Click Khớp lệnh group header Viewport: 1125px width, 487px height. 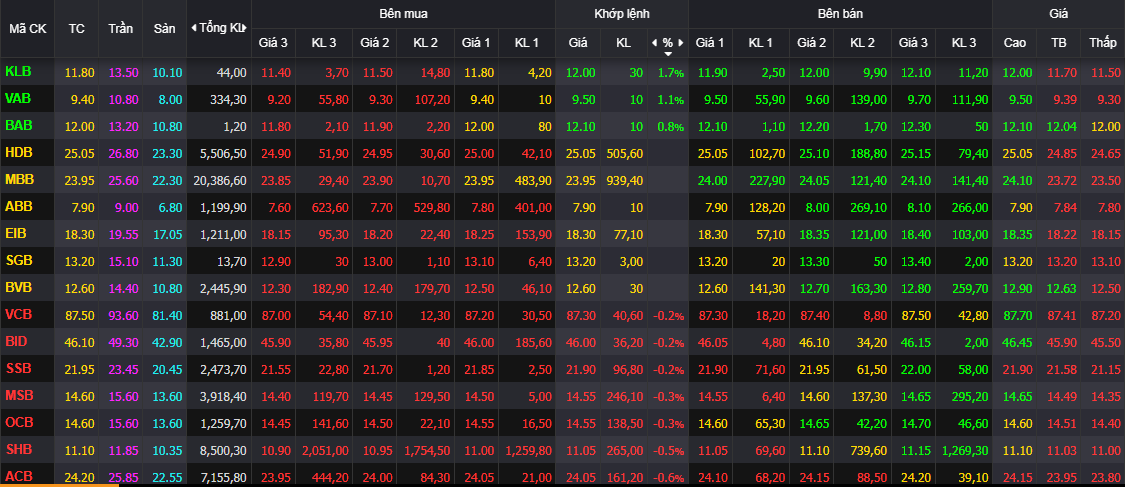coord(621,14)
